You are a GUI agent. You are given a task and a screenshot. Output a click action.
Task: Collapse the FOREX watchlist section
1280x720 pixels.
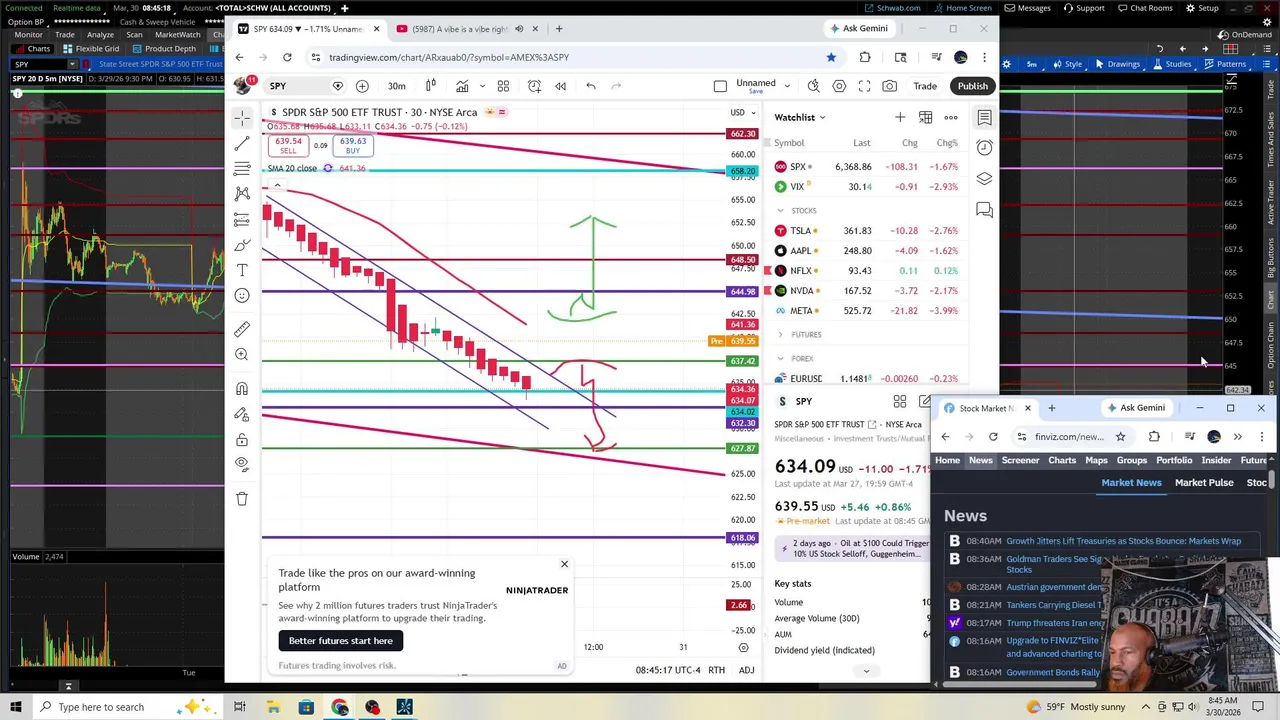(x=780, y=359)
